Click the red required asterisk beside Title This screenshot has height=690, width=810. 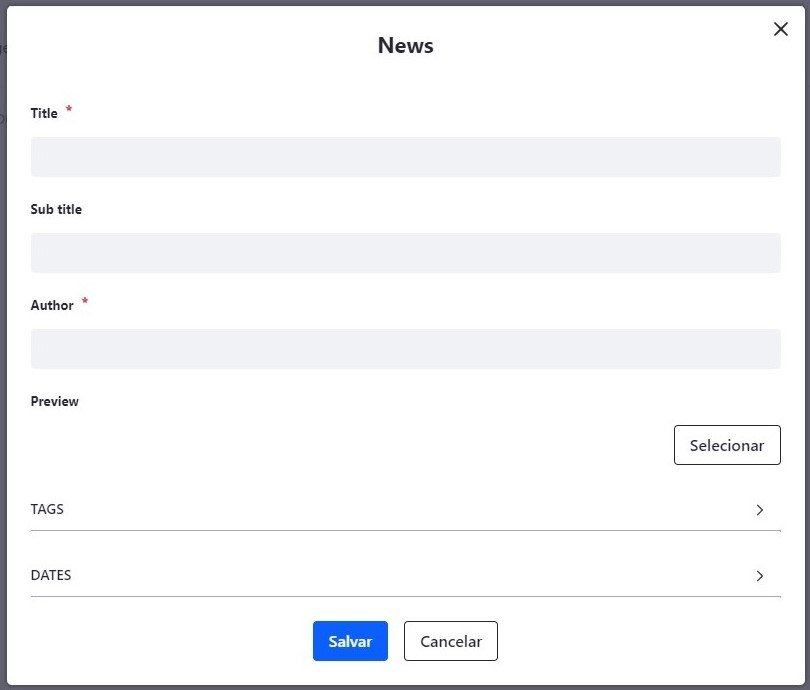[69, 109]
